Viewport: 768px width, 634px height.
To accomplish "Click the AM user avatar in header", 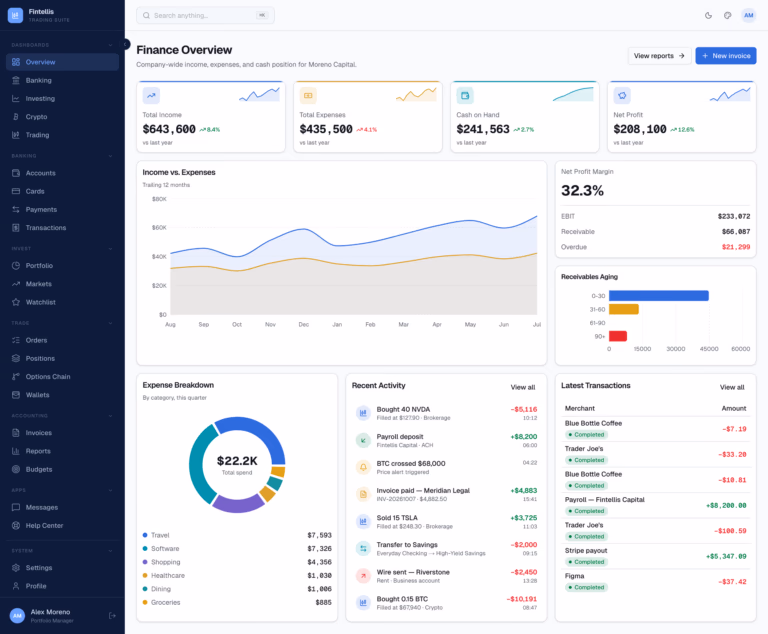I will [748, 15].
